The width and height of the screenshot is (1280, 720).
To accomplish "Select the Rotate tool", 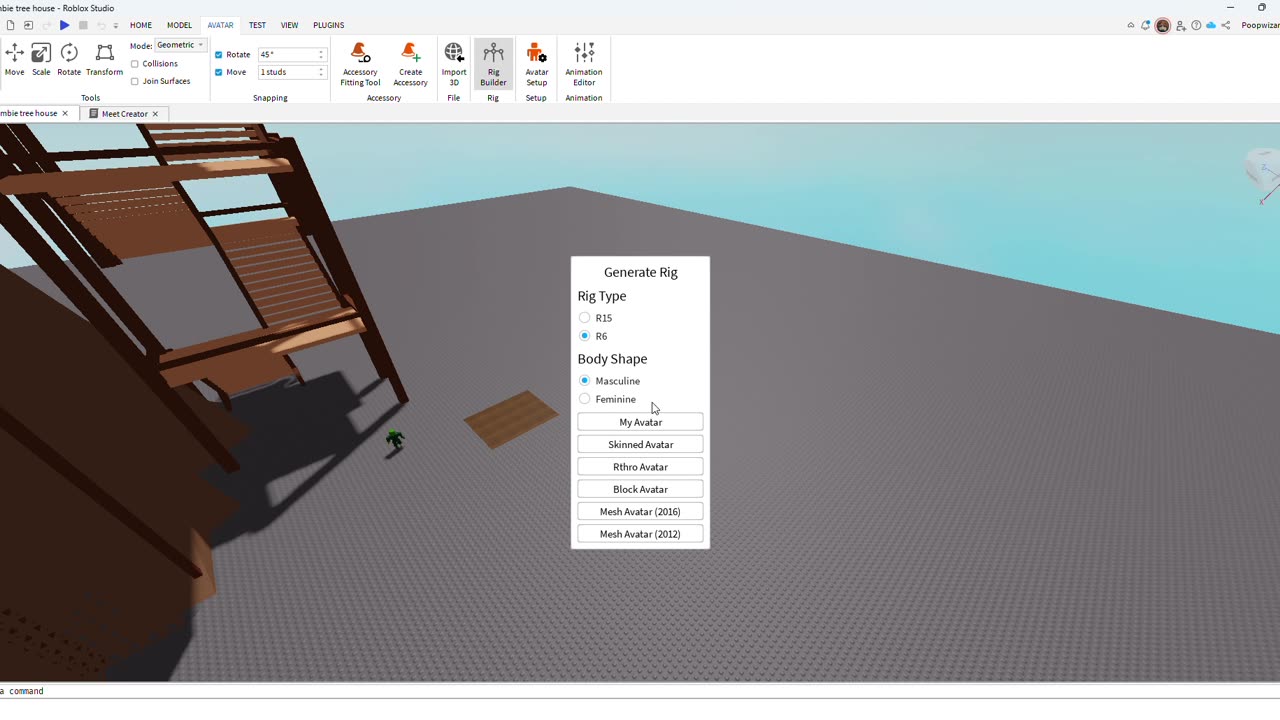I will click(x=69, y=60).
